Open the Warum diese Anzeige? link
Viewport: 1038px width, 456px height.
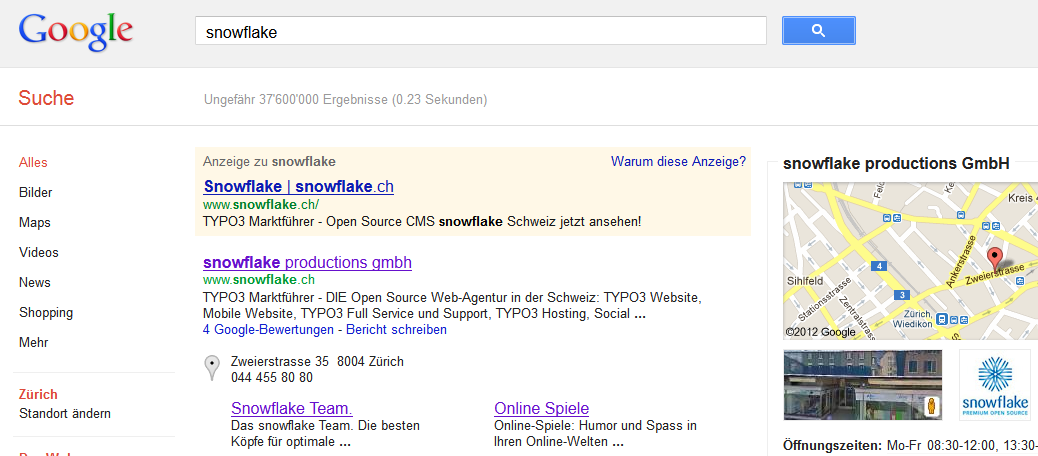tap(678, 161)
